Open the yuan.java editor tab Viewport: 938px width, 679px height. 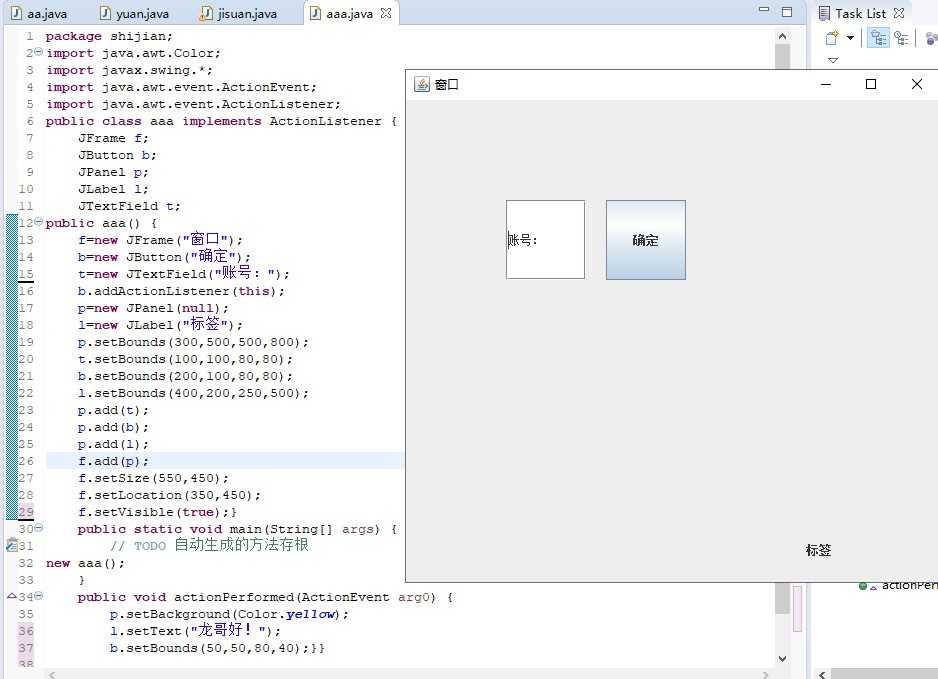pos(134,13)
